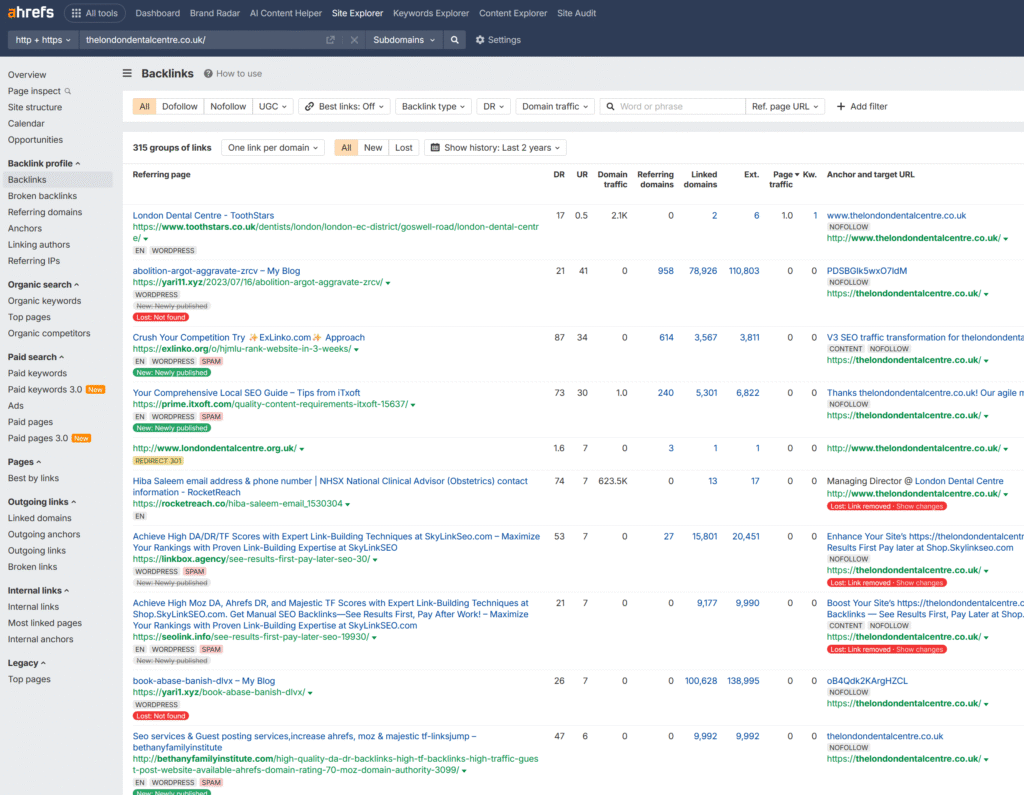Viewport: 1024px width, 795px height.
Task: Open Site Audit
Action: [576, 13]
